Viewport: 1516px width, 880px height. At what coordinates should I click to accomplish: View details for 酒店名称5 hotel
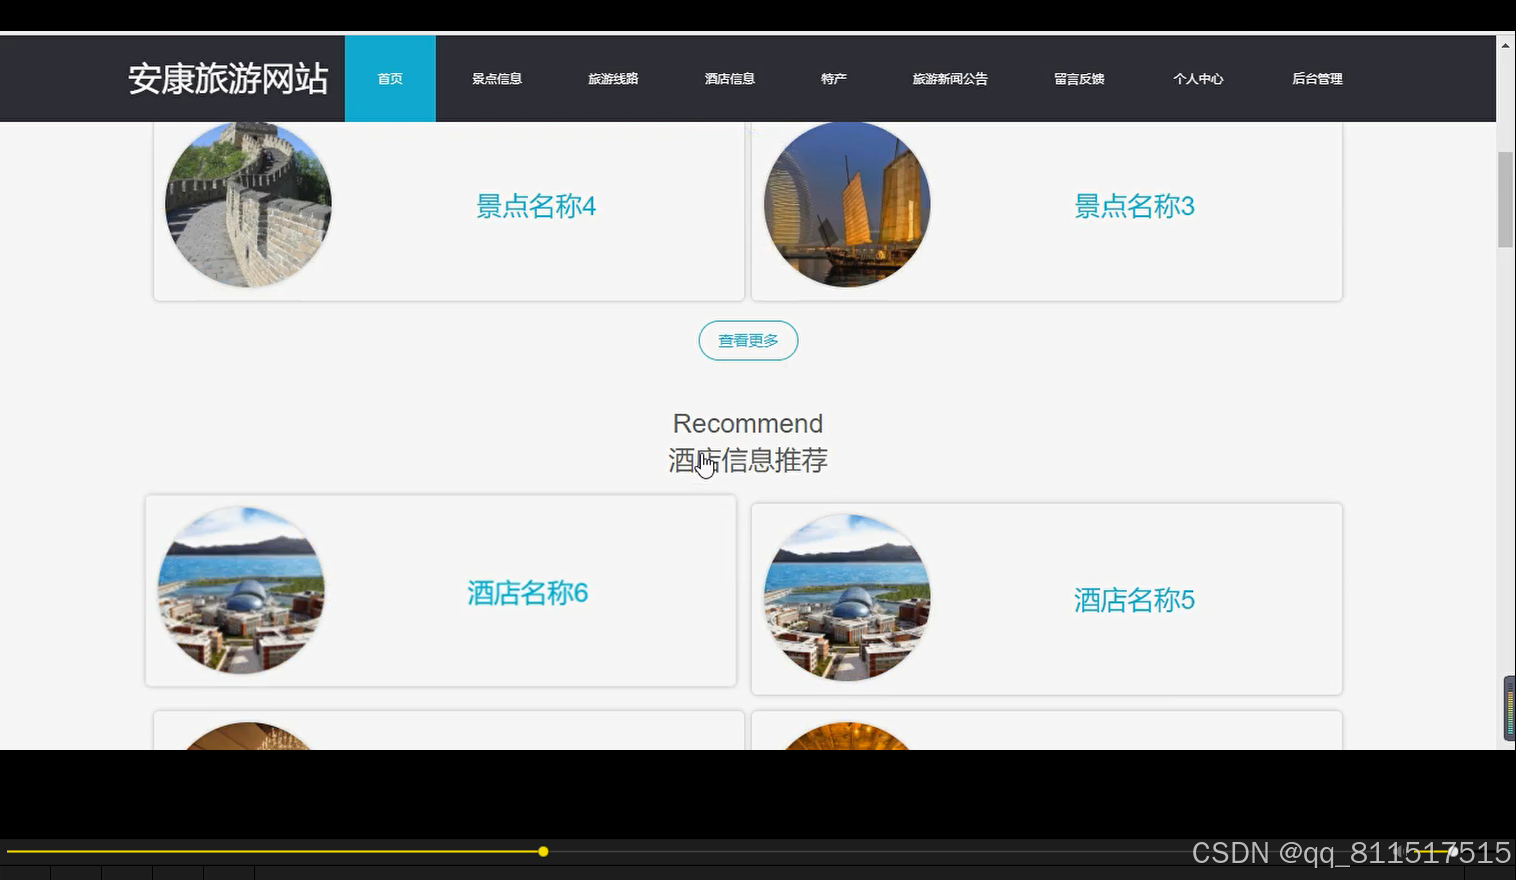point(1134,599)
